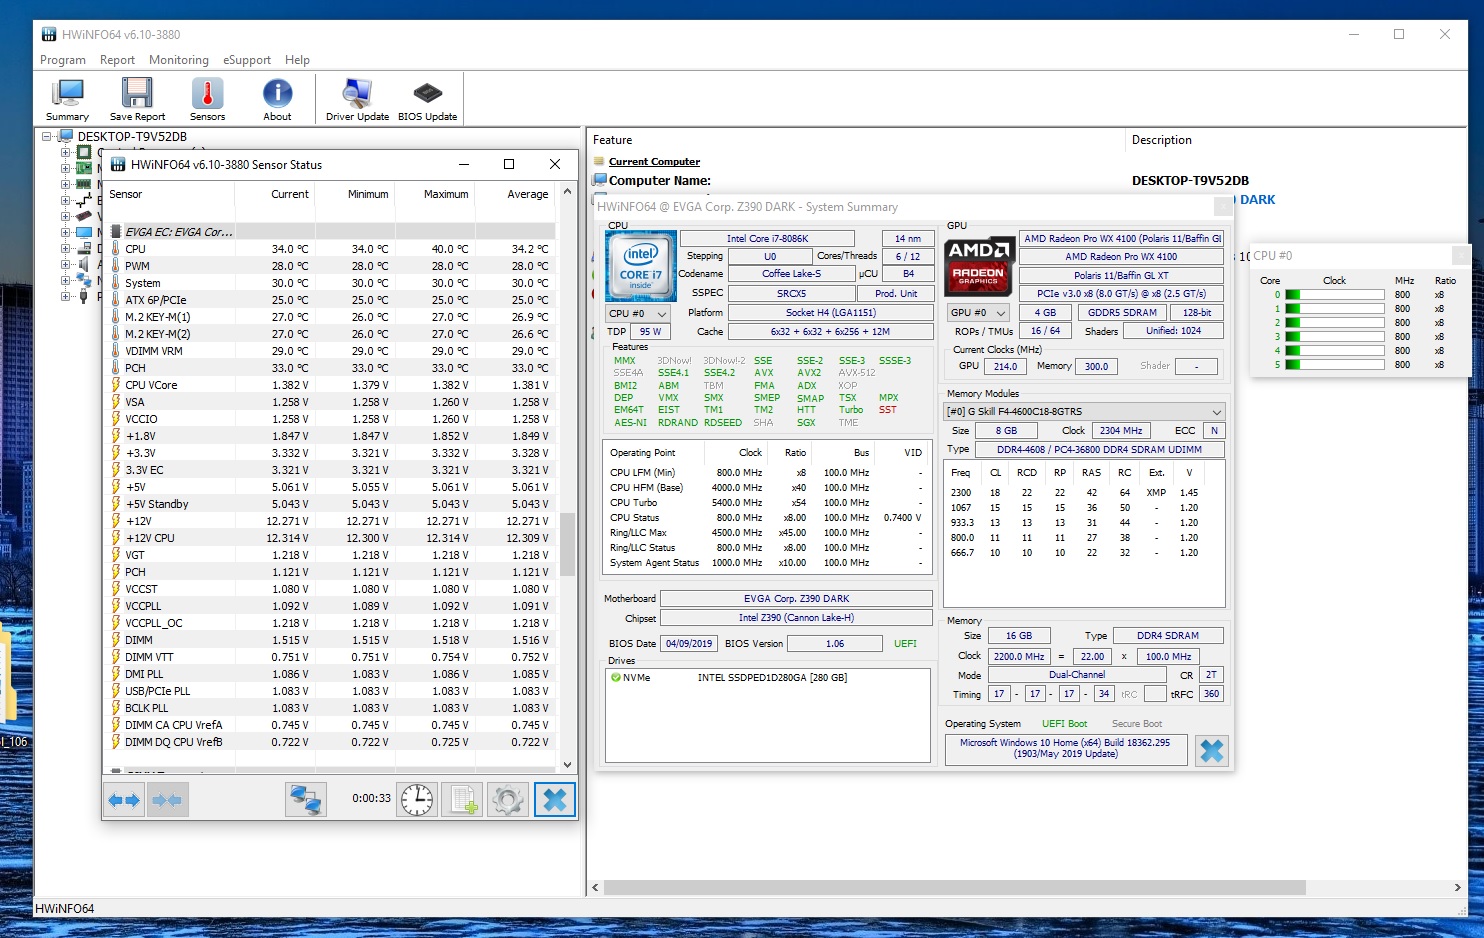The width and height of the screenshot is (1484, 938).
Task: Open the GPU #0 selector dropdown
Action: coord(978,313)
